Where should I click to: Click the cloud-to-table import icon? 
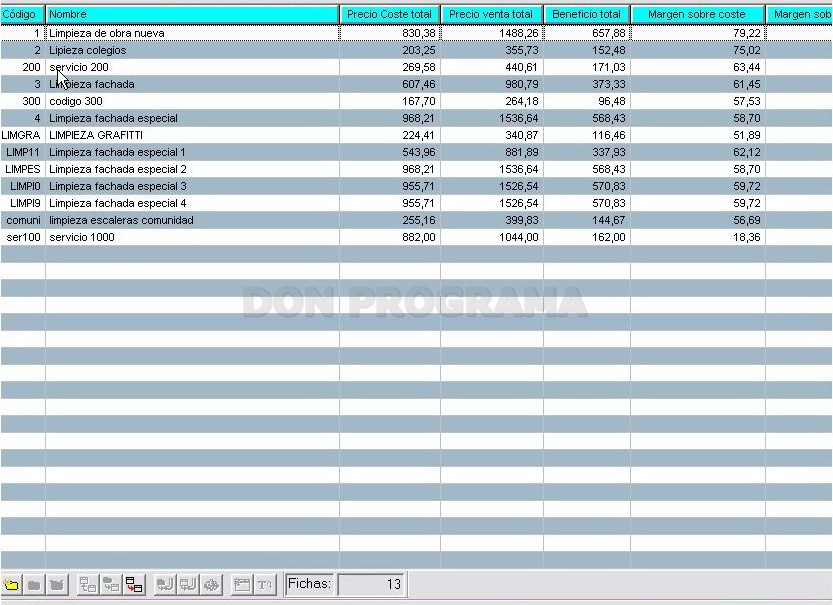pyautogui.click(x=111, y=585)
